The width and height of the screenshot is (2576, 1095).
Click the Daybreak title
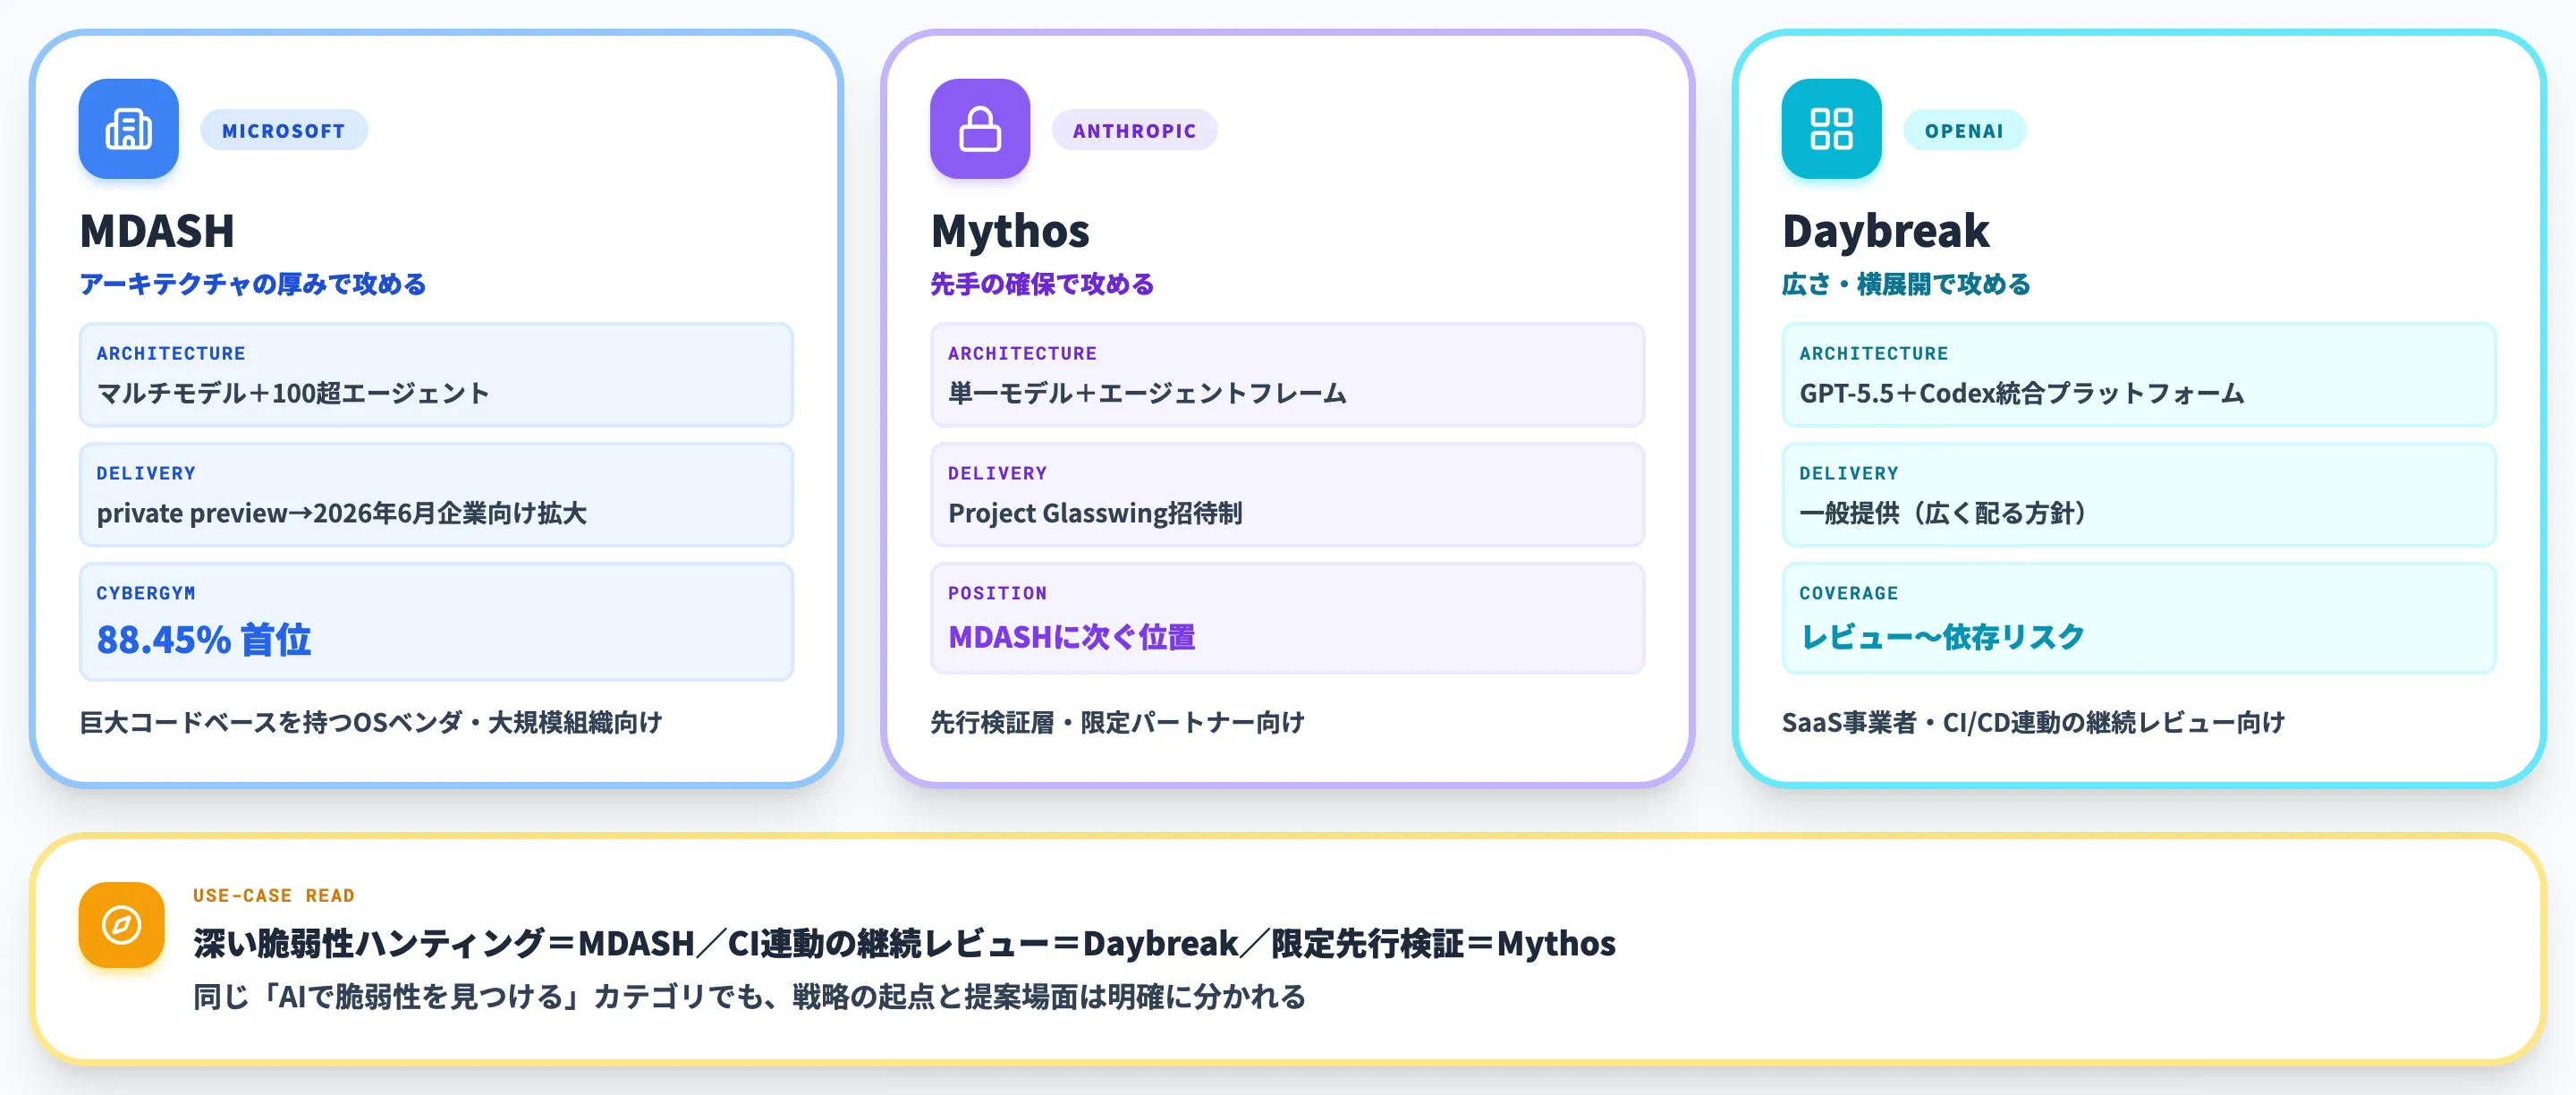[x=1886, y=231]
